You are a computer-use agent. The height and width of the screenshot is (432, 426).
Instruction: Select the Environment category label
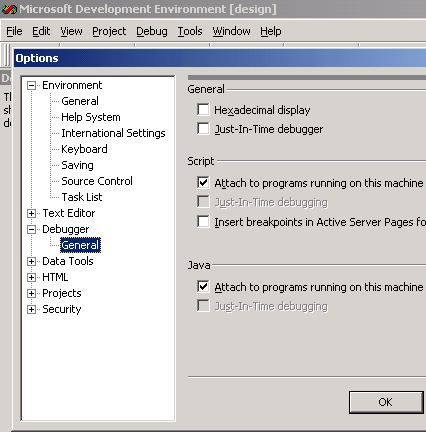tap(72, 85)
